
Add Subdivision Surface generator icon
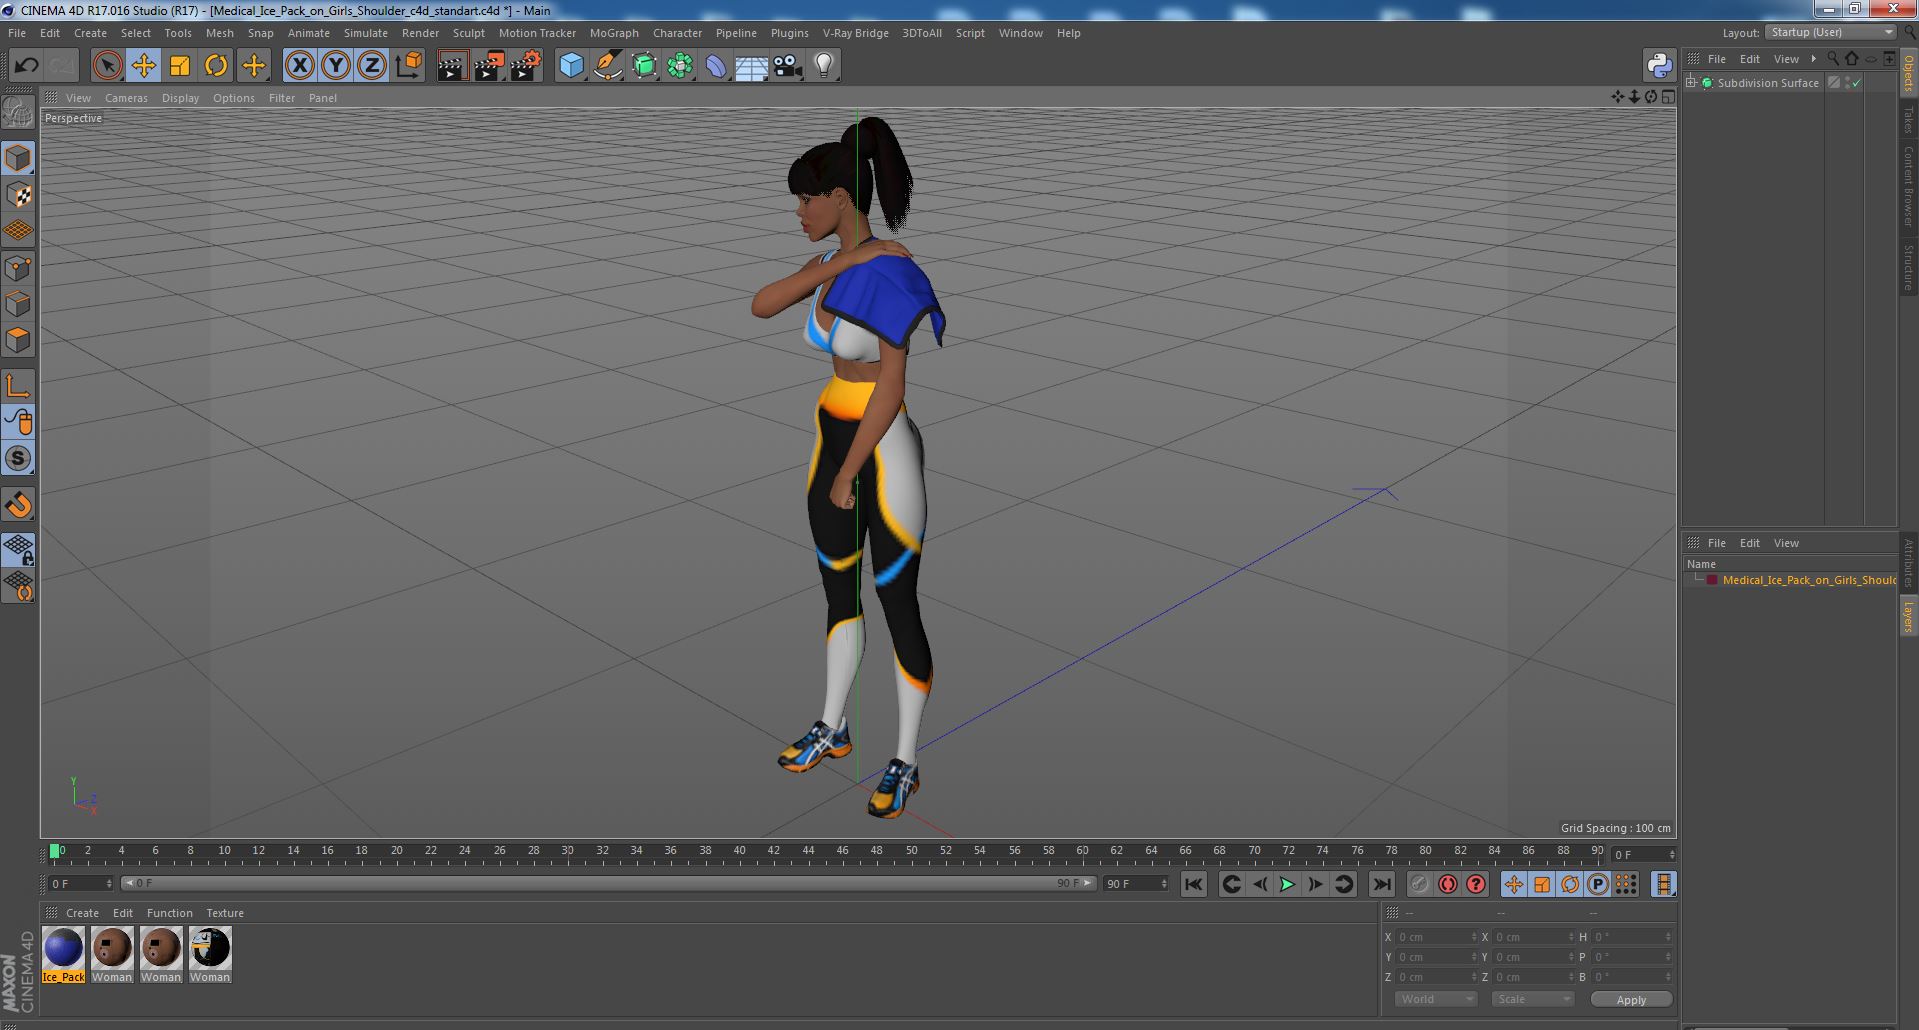tap(644, 66)
